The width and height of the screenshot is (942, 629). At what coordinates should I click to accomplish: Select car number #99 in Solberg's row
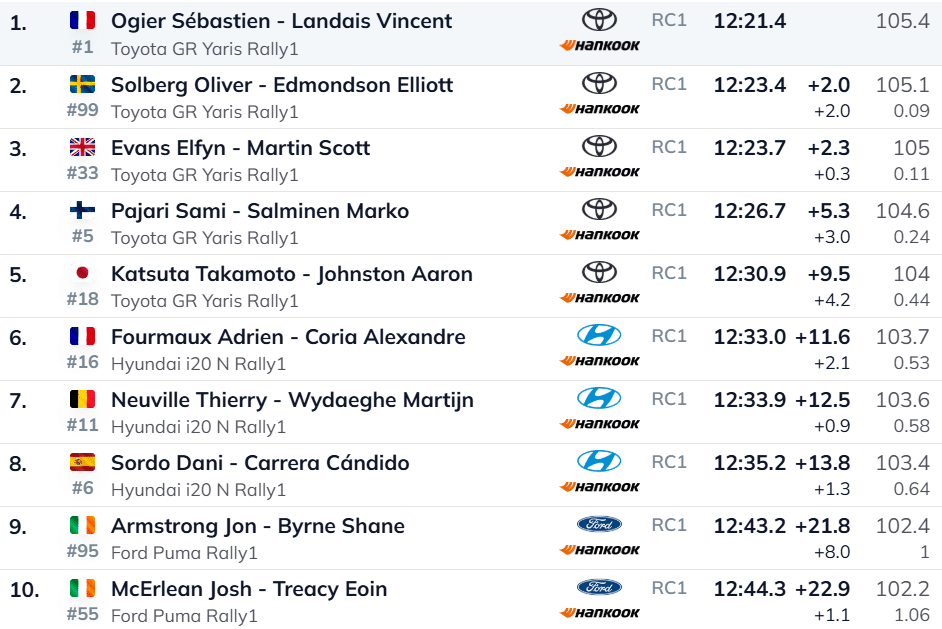[82, 110]
